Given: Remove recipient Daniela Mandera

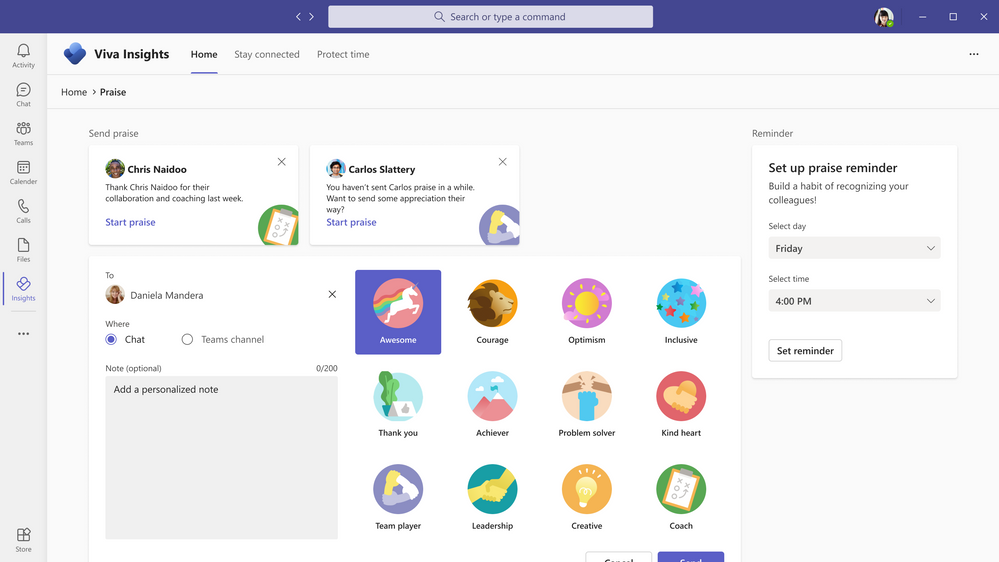Looking at the screenshot, I should point(332,294).
